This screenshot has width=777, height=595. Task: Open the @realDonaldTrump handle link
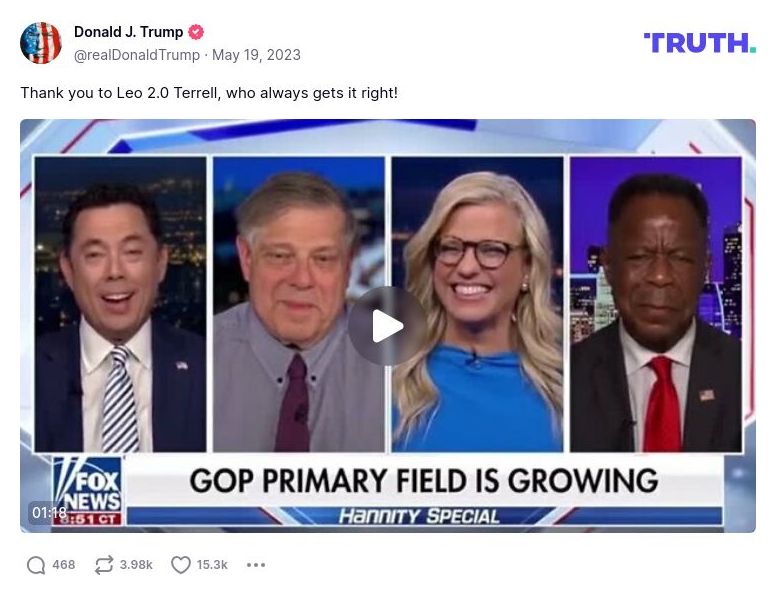[137, 55]
